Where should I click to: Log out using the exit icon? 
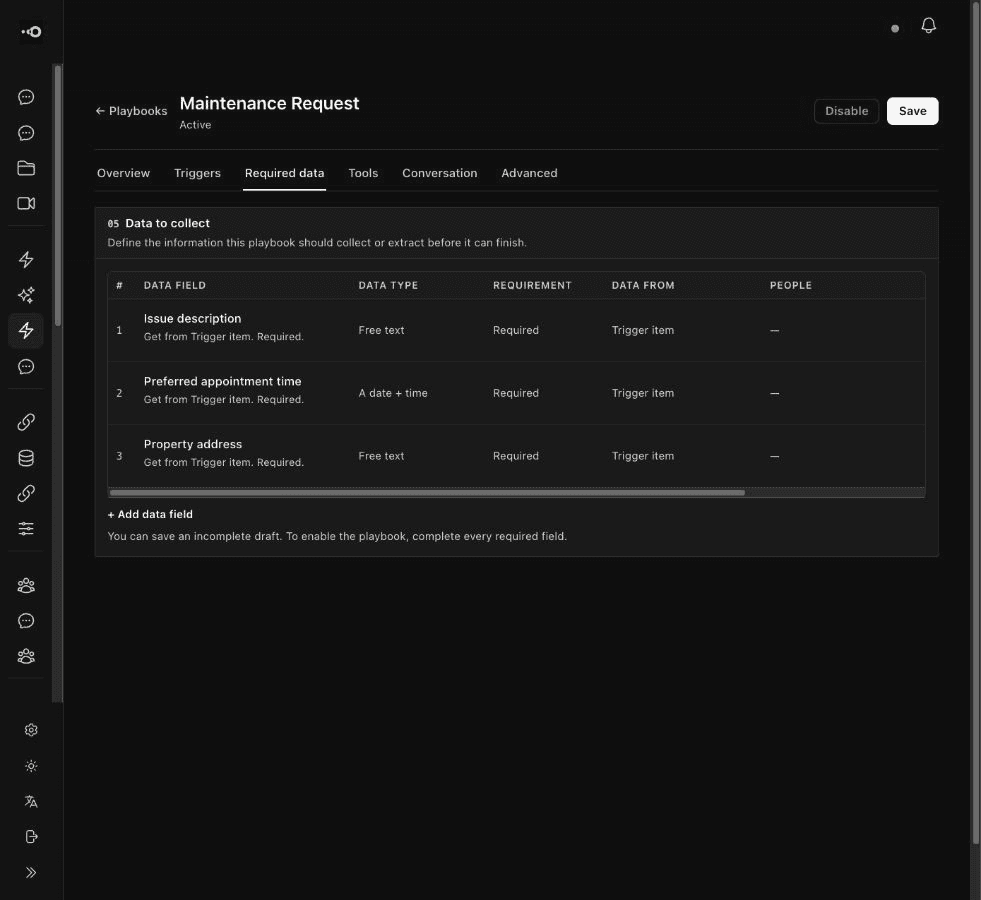[x=31, y=837]
